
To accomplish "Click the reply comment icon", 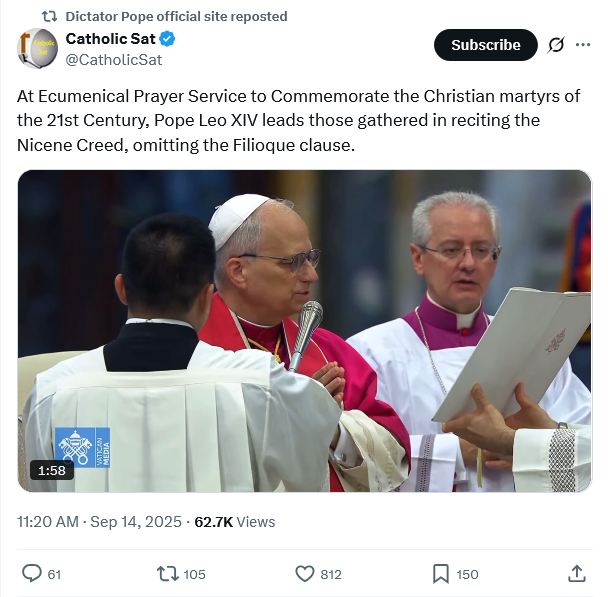I will 33,573.
